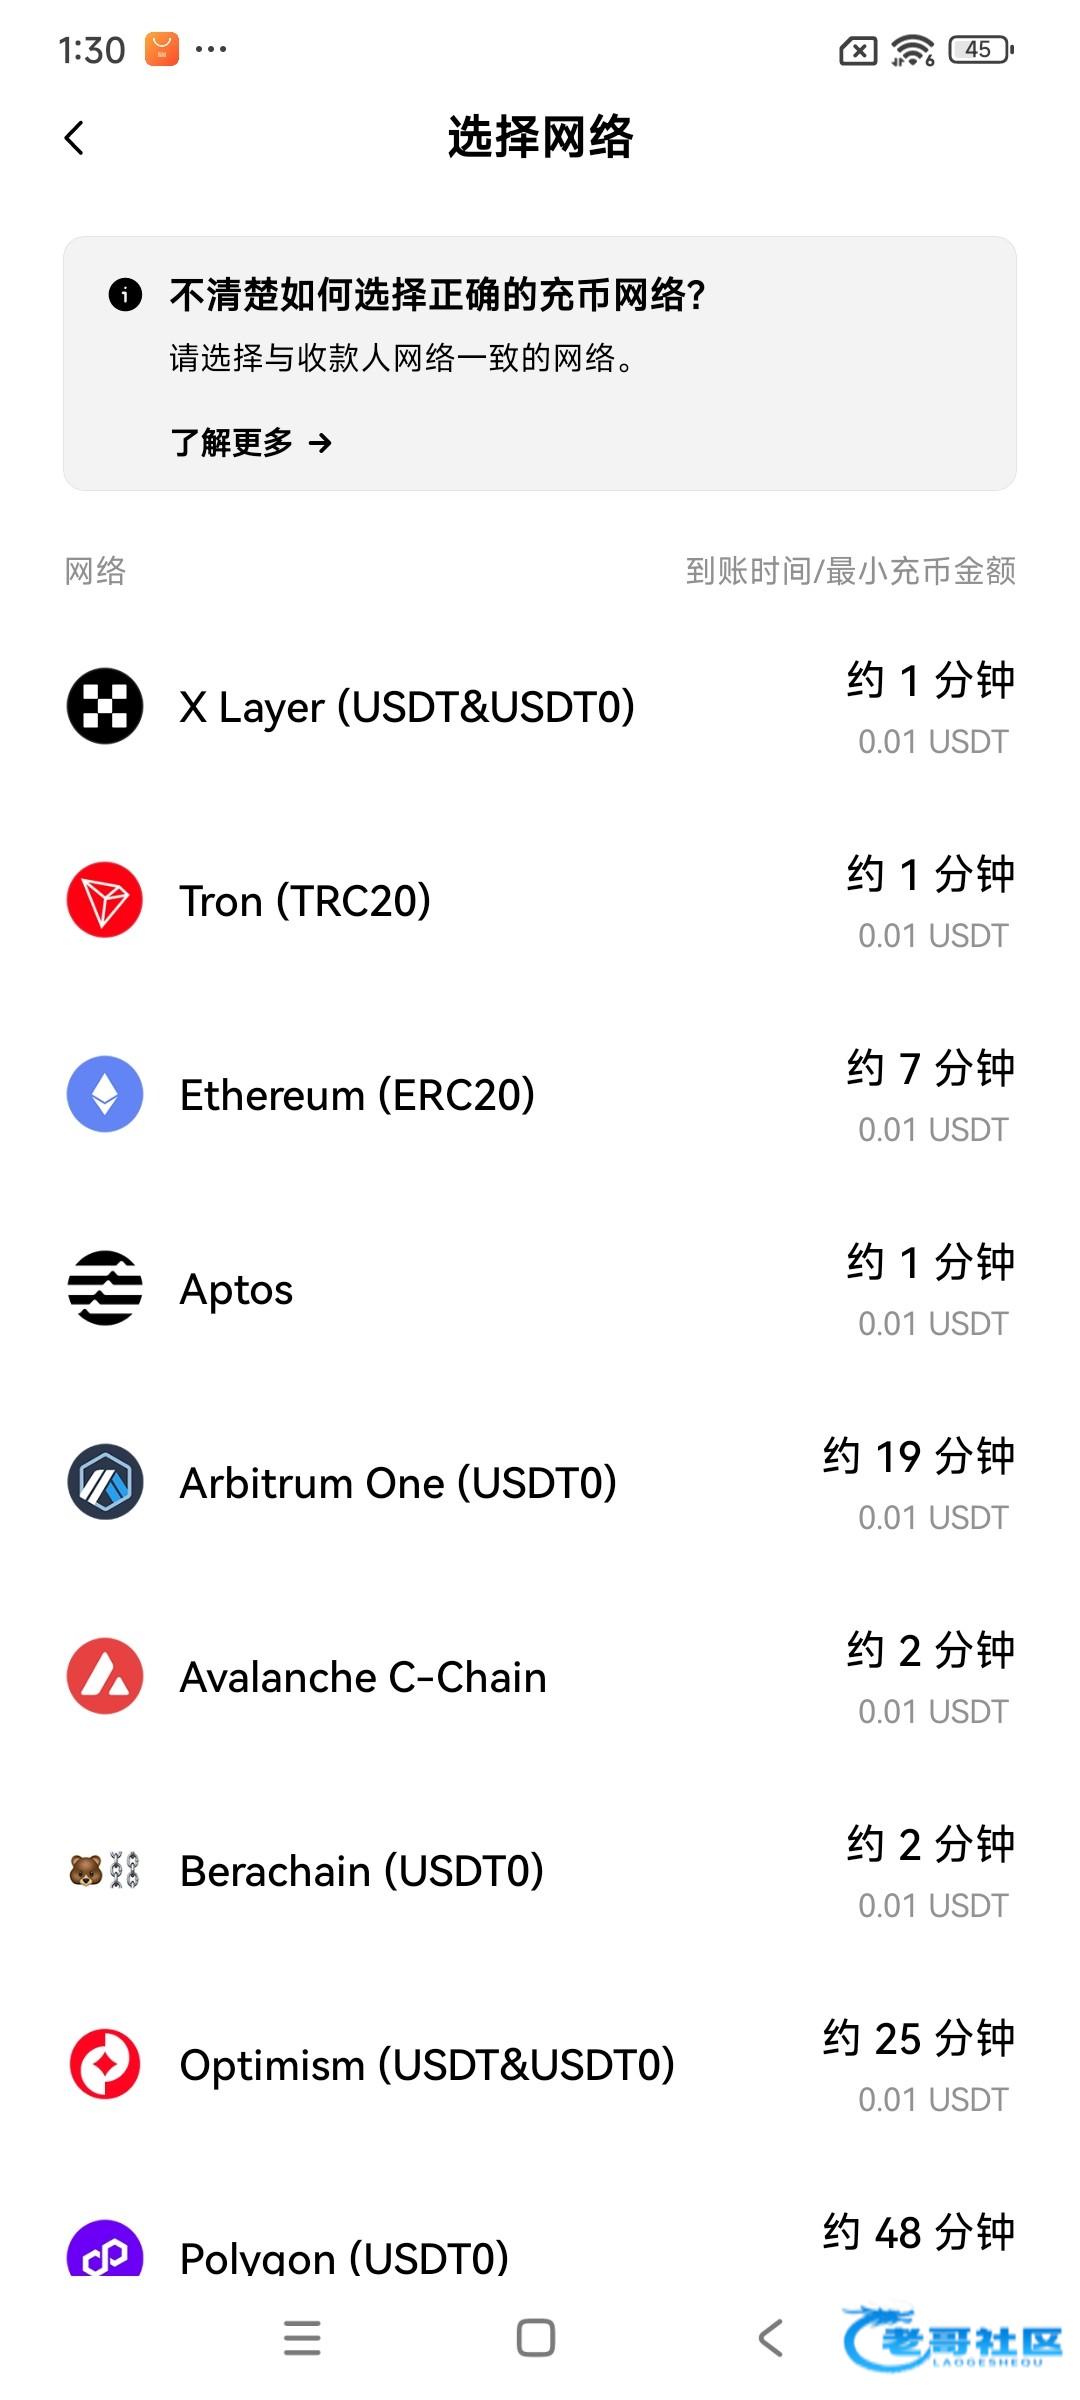Click the X Layer network icon
Screen dimensions: 1080x2400
point(105,706)
